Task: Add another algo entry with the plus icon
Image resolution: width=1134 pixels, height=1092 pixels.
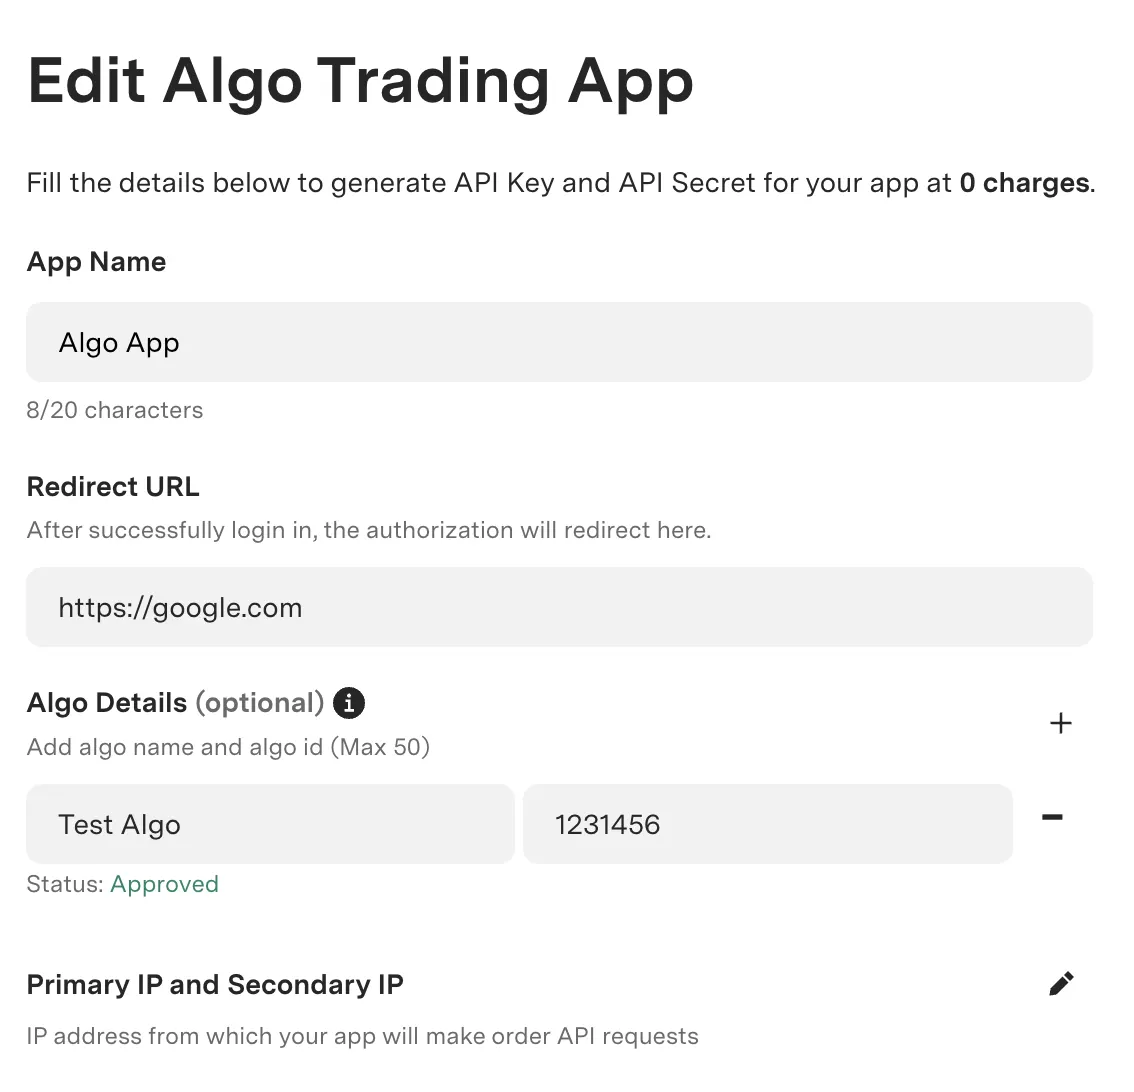Action: pos(1061,723)
